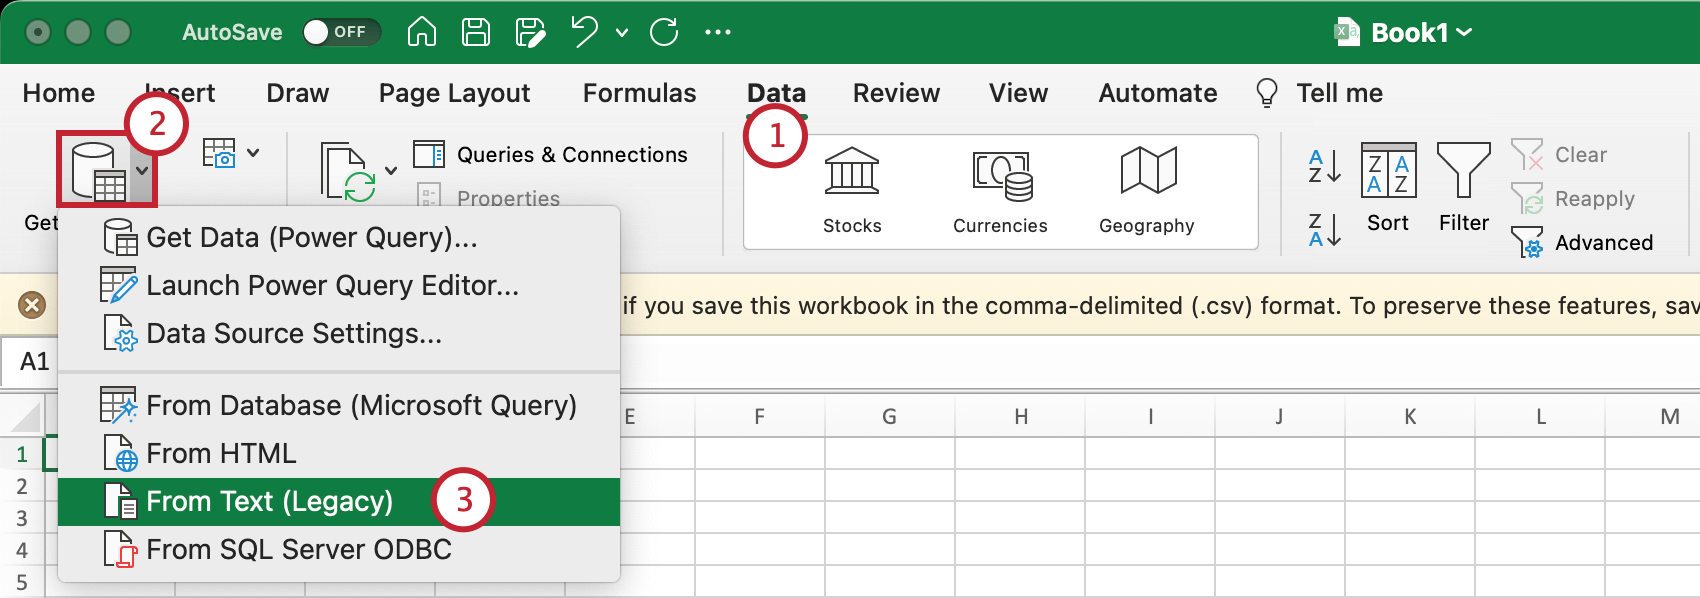Choose the Geography data type icon
Viewport: 1700px width, 598px height.
1147,172
